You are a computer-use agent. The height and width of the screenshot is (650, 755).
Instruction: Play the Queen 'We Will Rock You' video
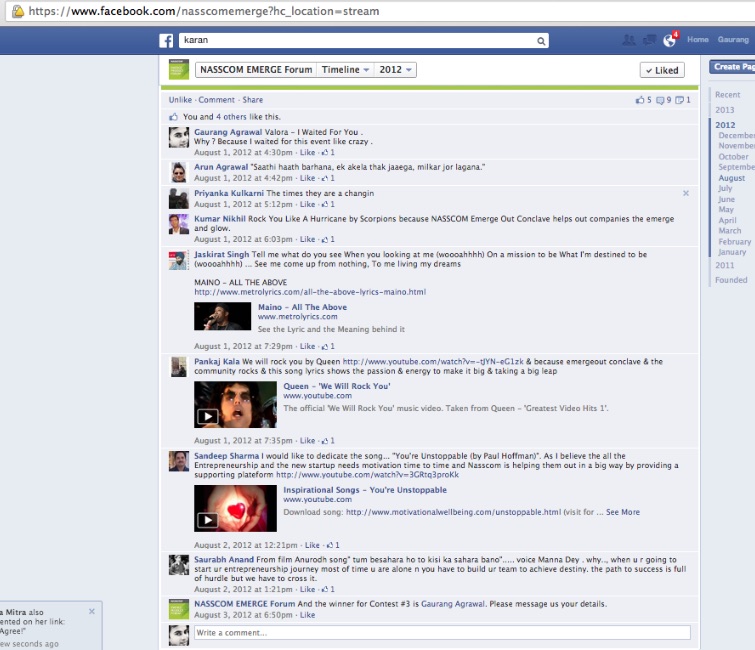pyautogui.click(x=235, y=404)
